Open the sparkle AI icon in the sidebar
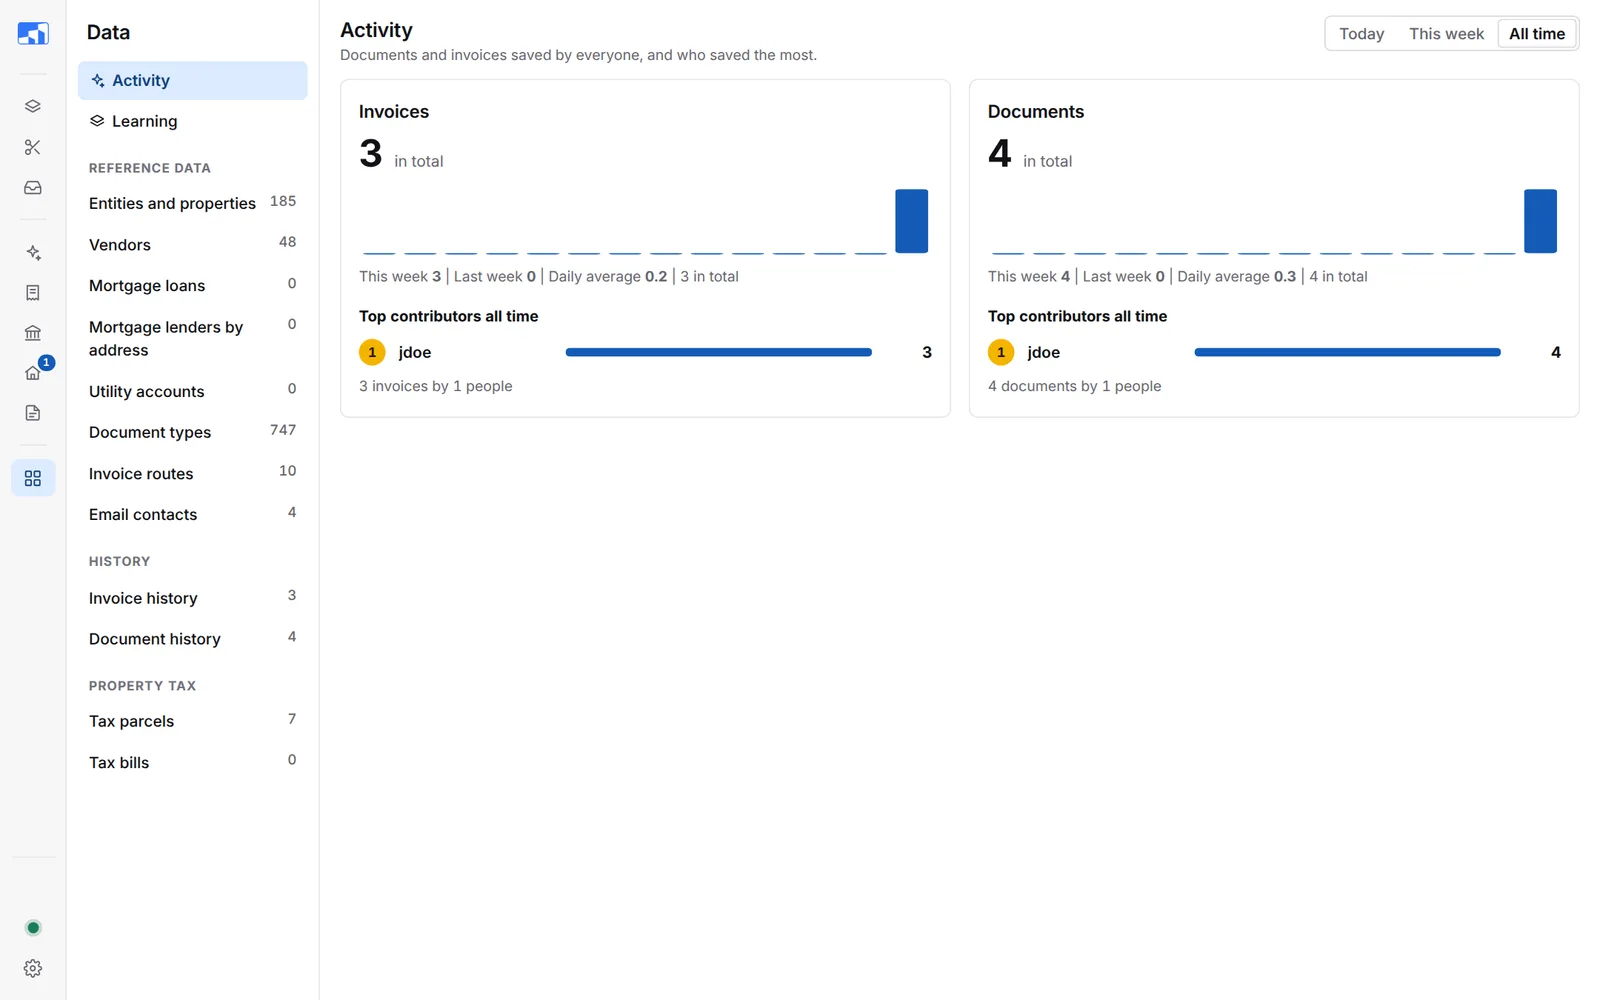 tap(33, 252)
